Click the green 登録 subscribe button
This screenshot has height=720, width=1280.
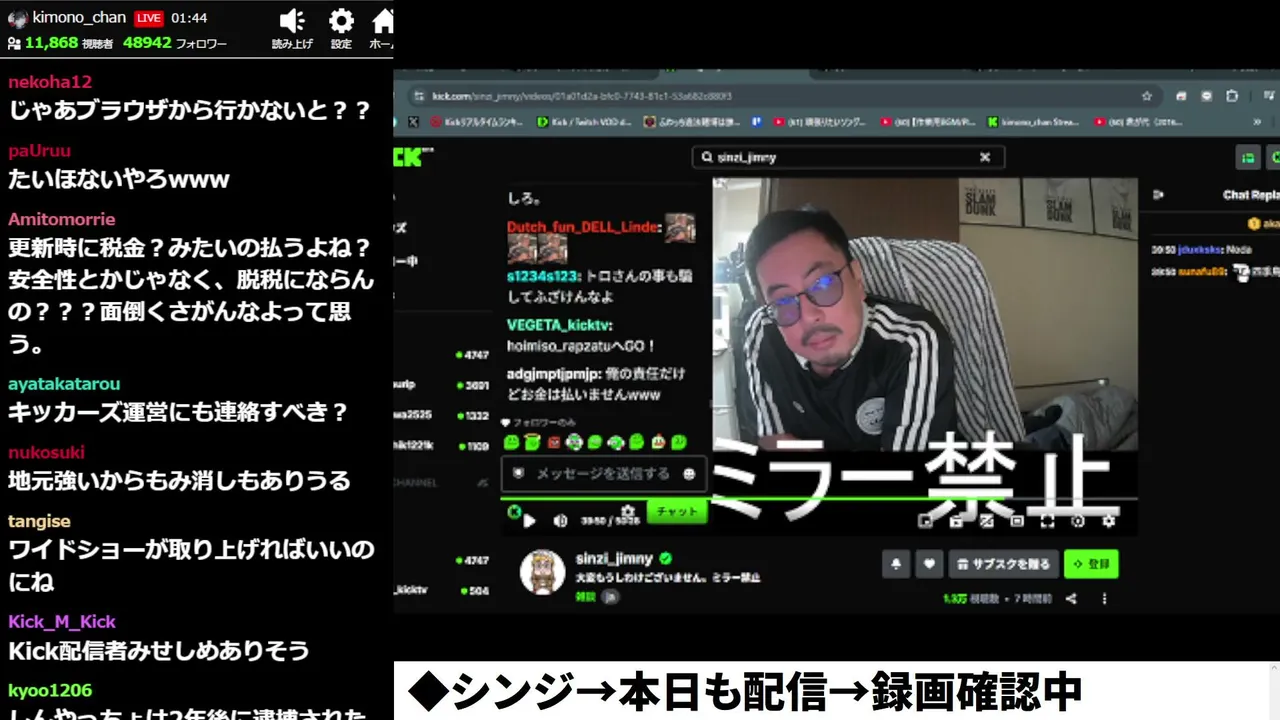point(1091,564)
